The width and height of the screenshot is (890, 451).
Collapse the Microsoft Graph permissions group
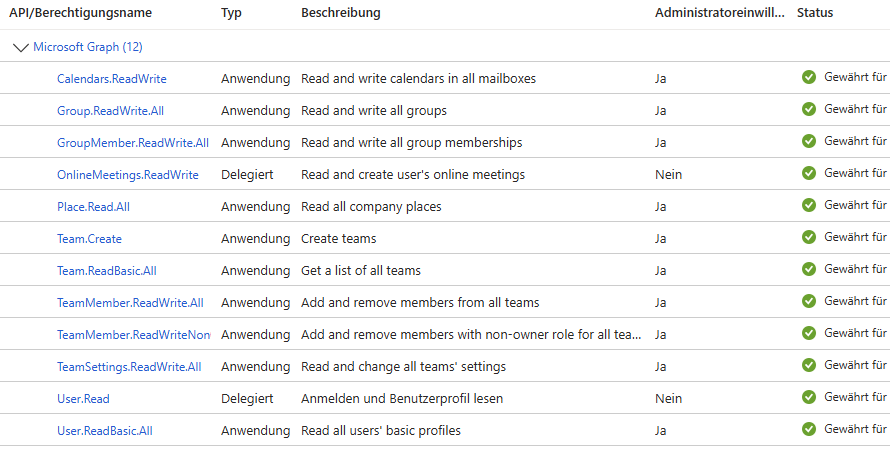[20, 48]
